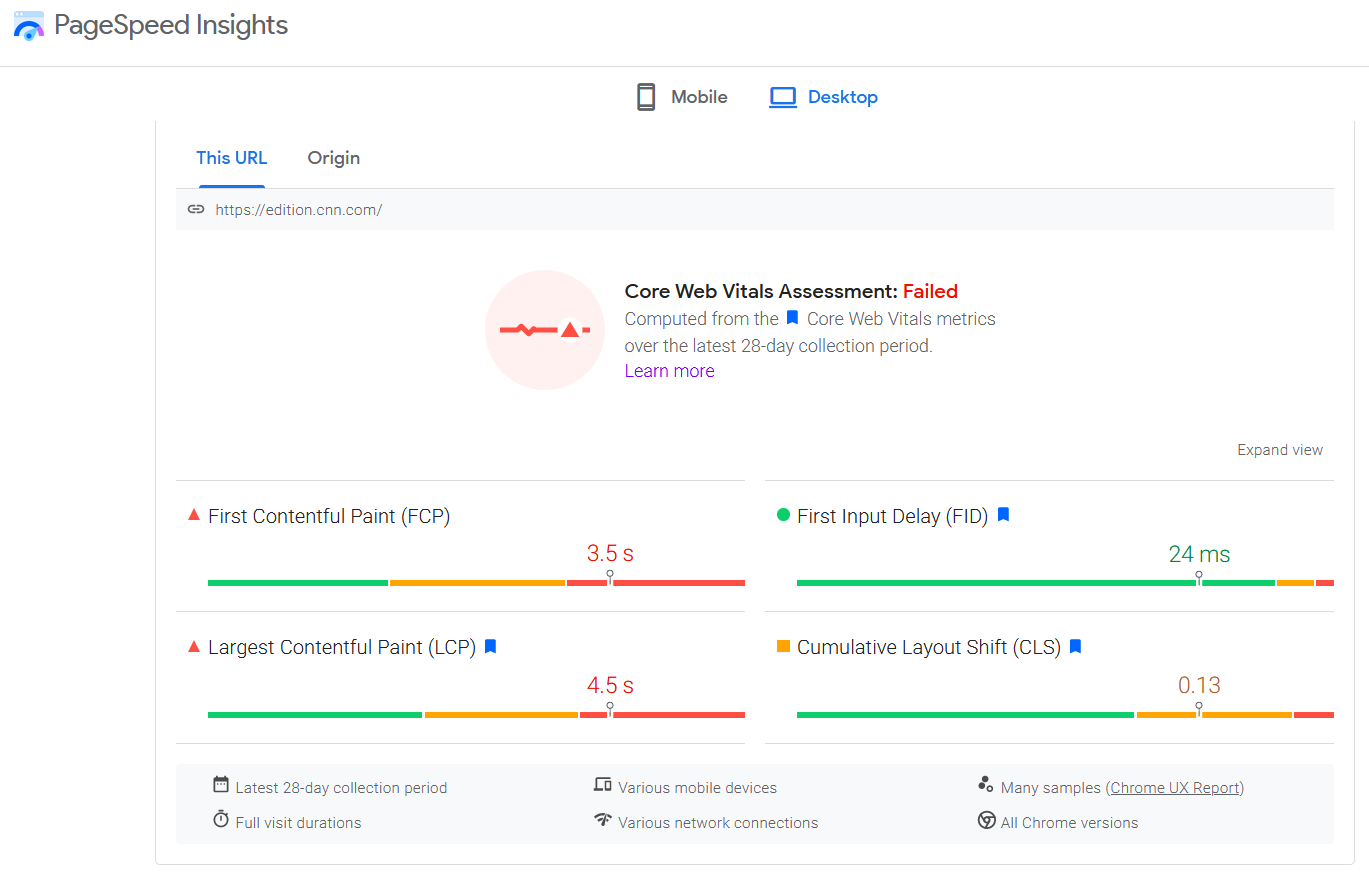
Task: Click the Various mobile devices text
Action: 697,788
